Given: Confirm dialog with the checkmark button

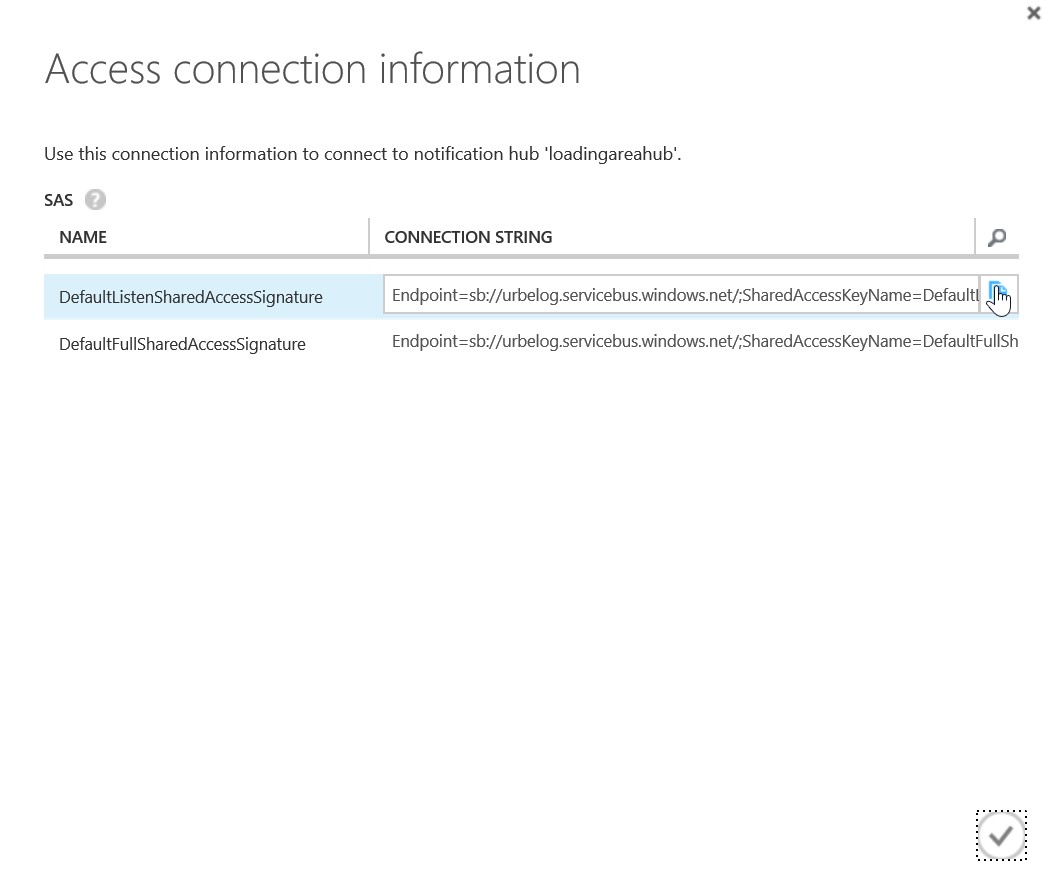Looking at the screenshot, I should point(1001,835).
